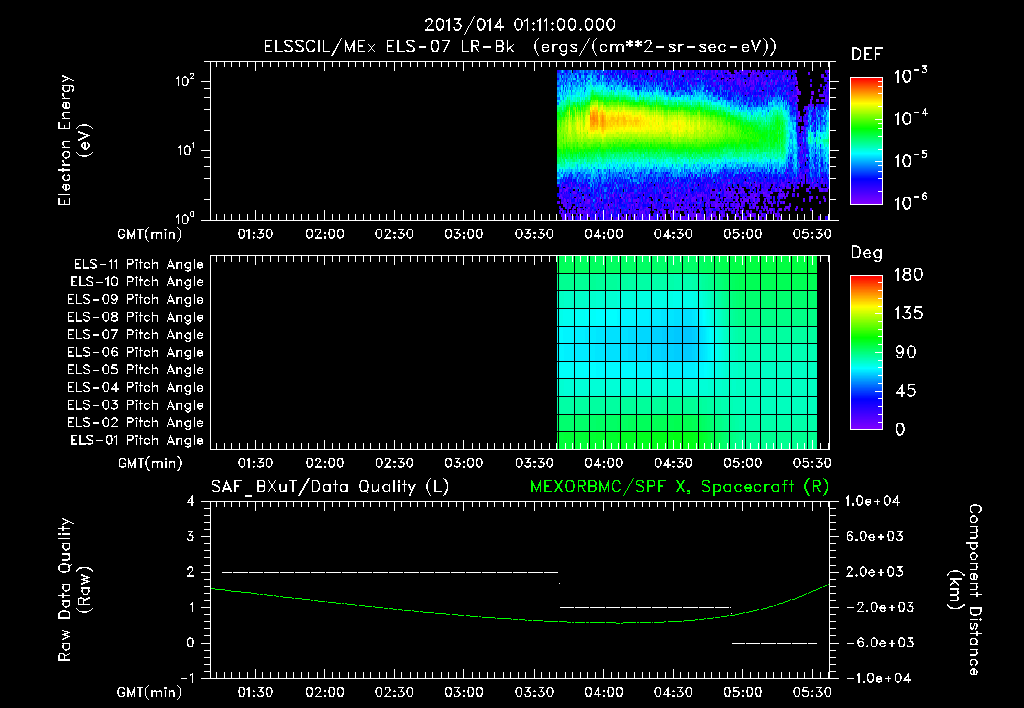The image size is (1024, 708).
Task: Click the ELS-07 Pitch Angle row label
Action: pos(135,334)
